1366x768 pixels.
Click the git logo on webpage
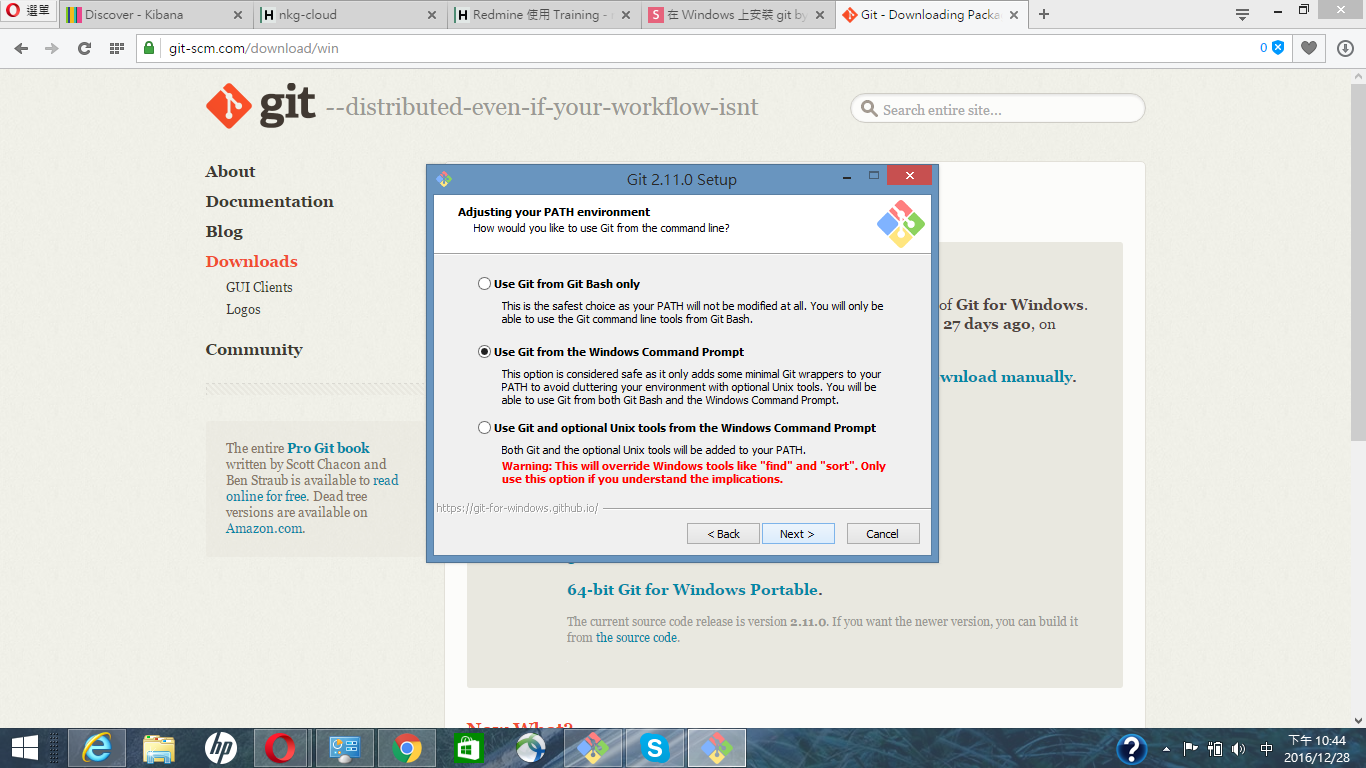pyautogui.click(x=261, y=105)
